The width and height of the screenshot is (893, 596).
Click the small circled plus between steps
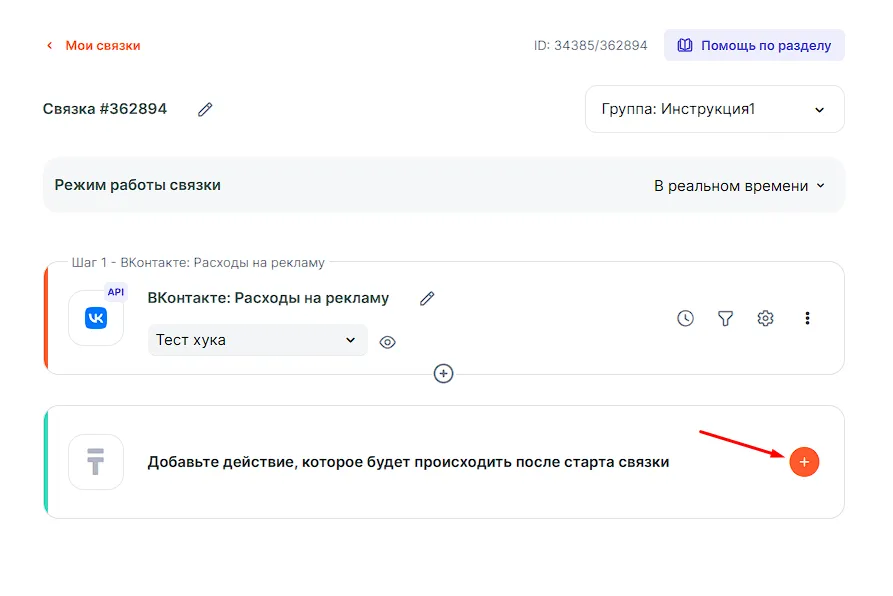point(444,373)
